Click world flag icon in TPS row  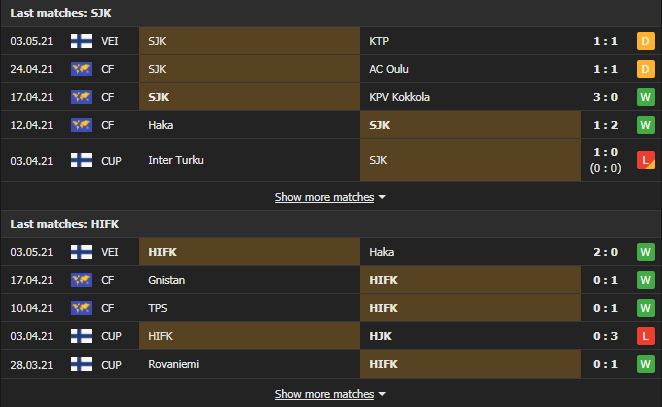click(81, 308)
